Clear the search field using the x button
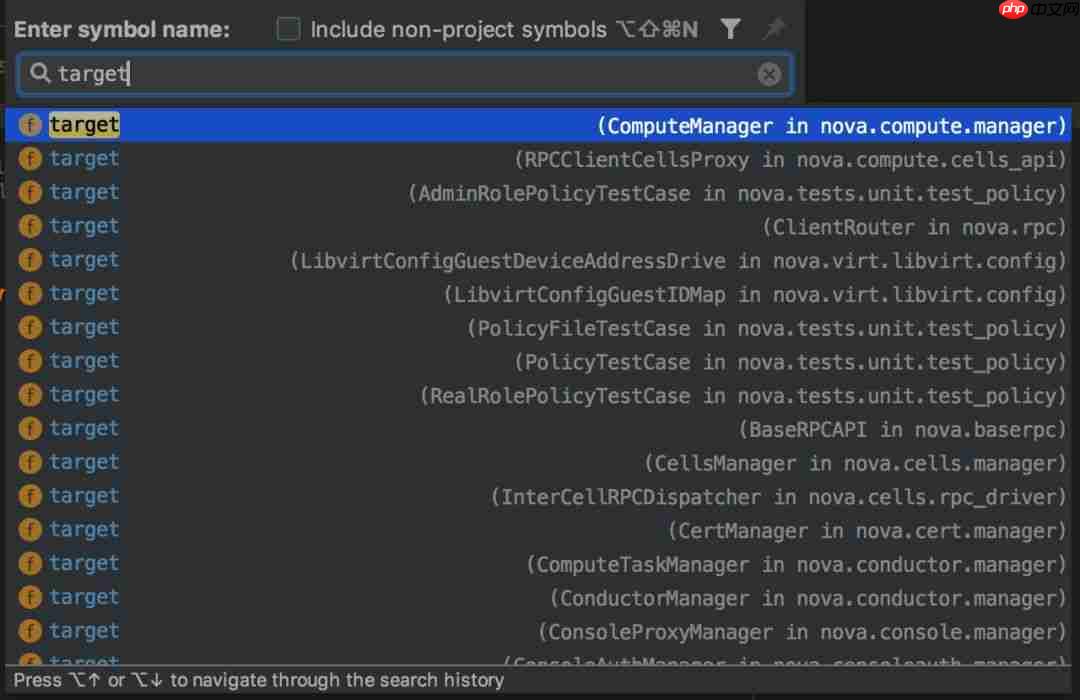Viewport: 1080px width, 700px height. [768, 74]
